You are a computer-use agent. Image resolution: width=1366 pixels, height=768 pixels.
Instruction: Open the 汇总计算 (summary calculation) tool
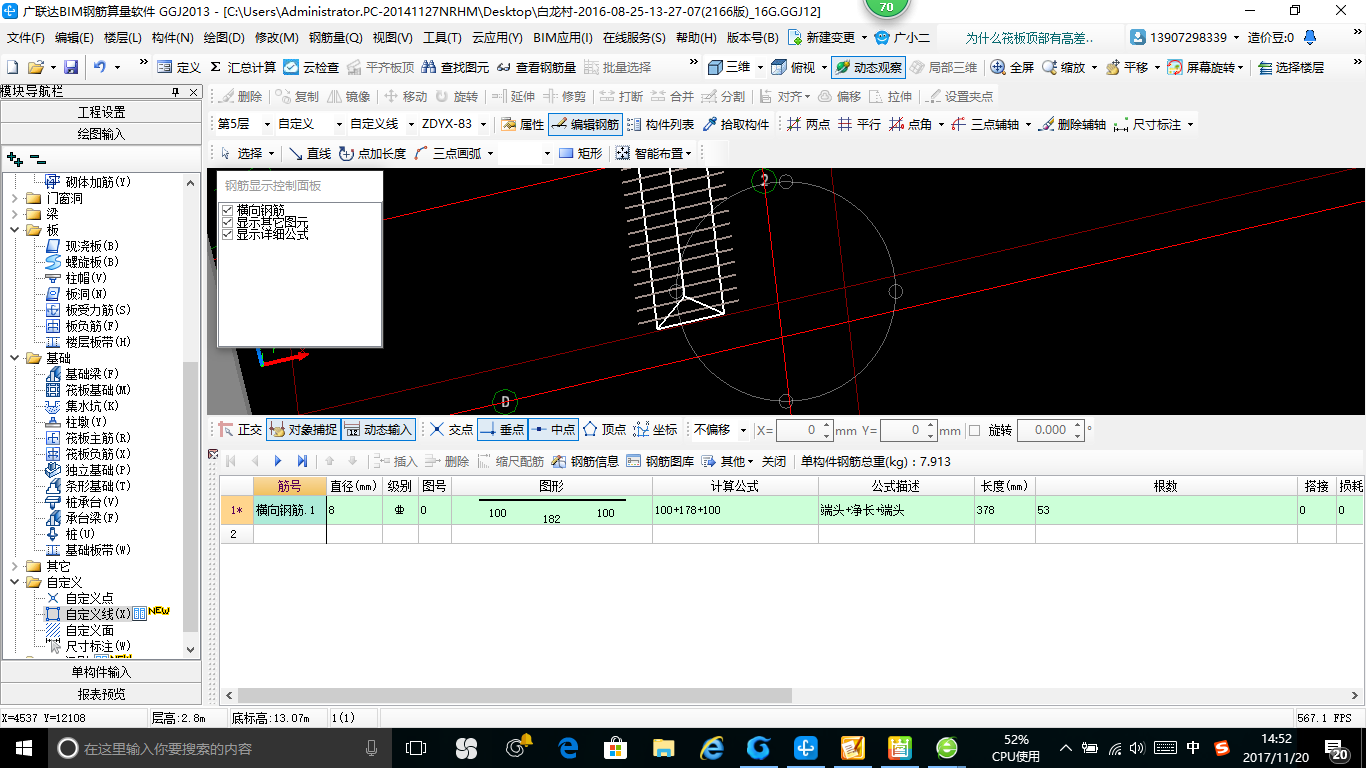243,68
